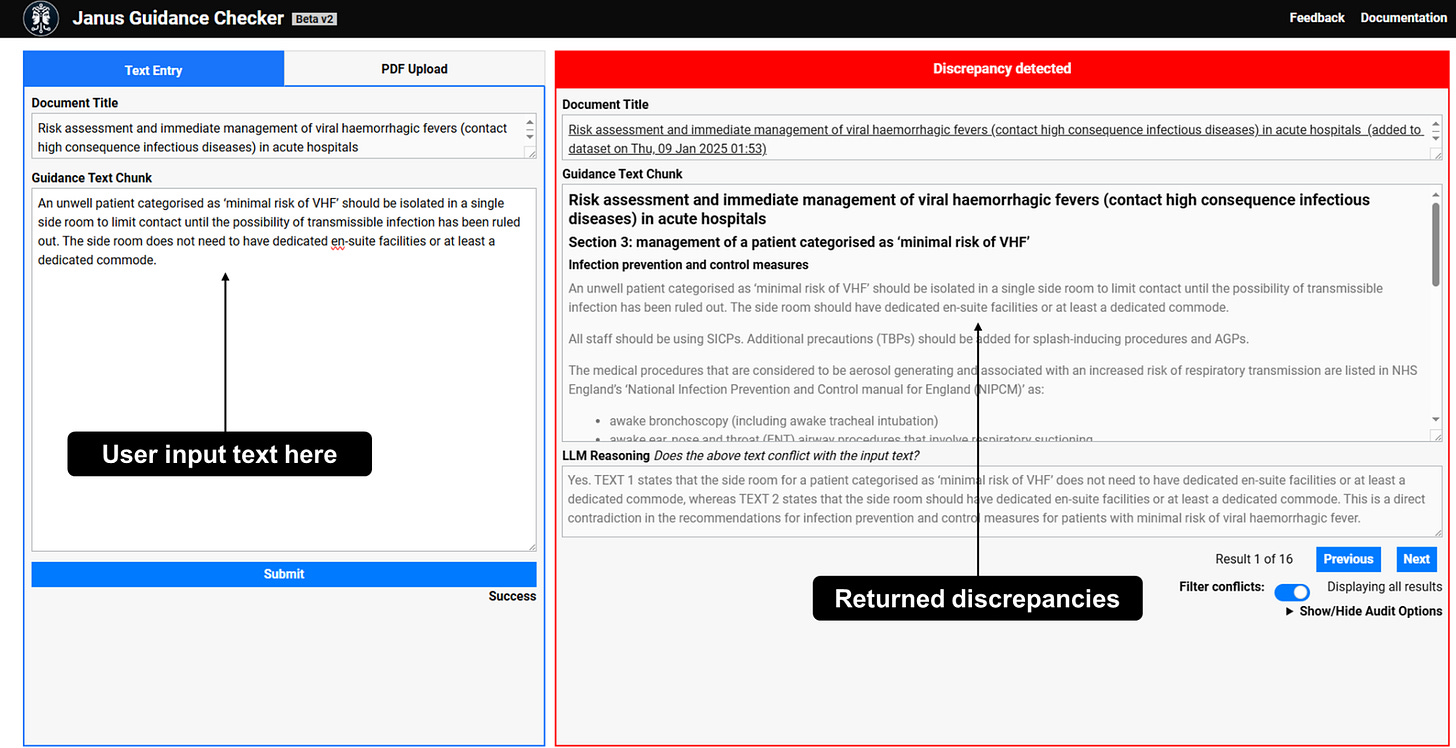Submit the guidance text

pyautogui.click(x=284, y=574)
